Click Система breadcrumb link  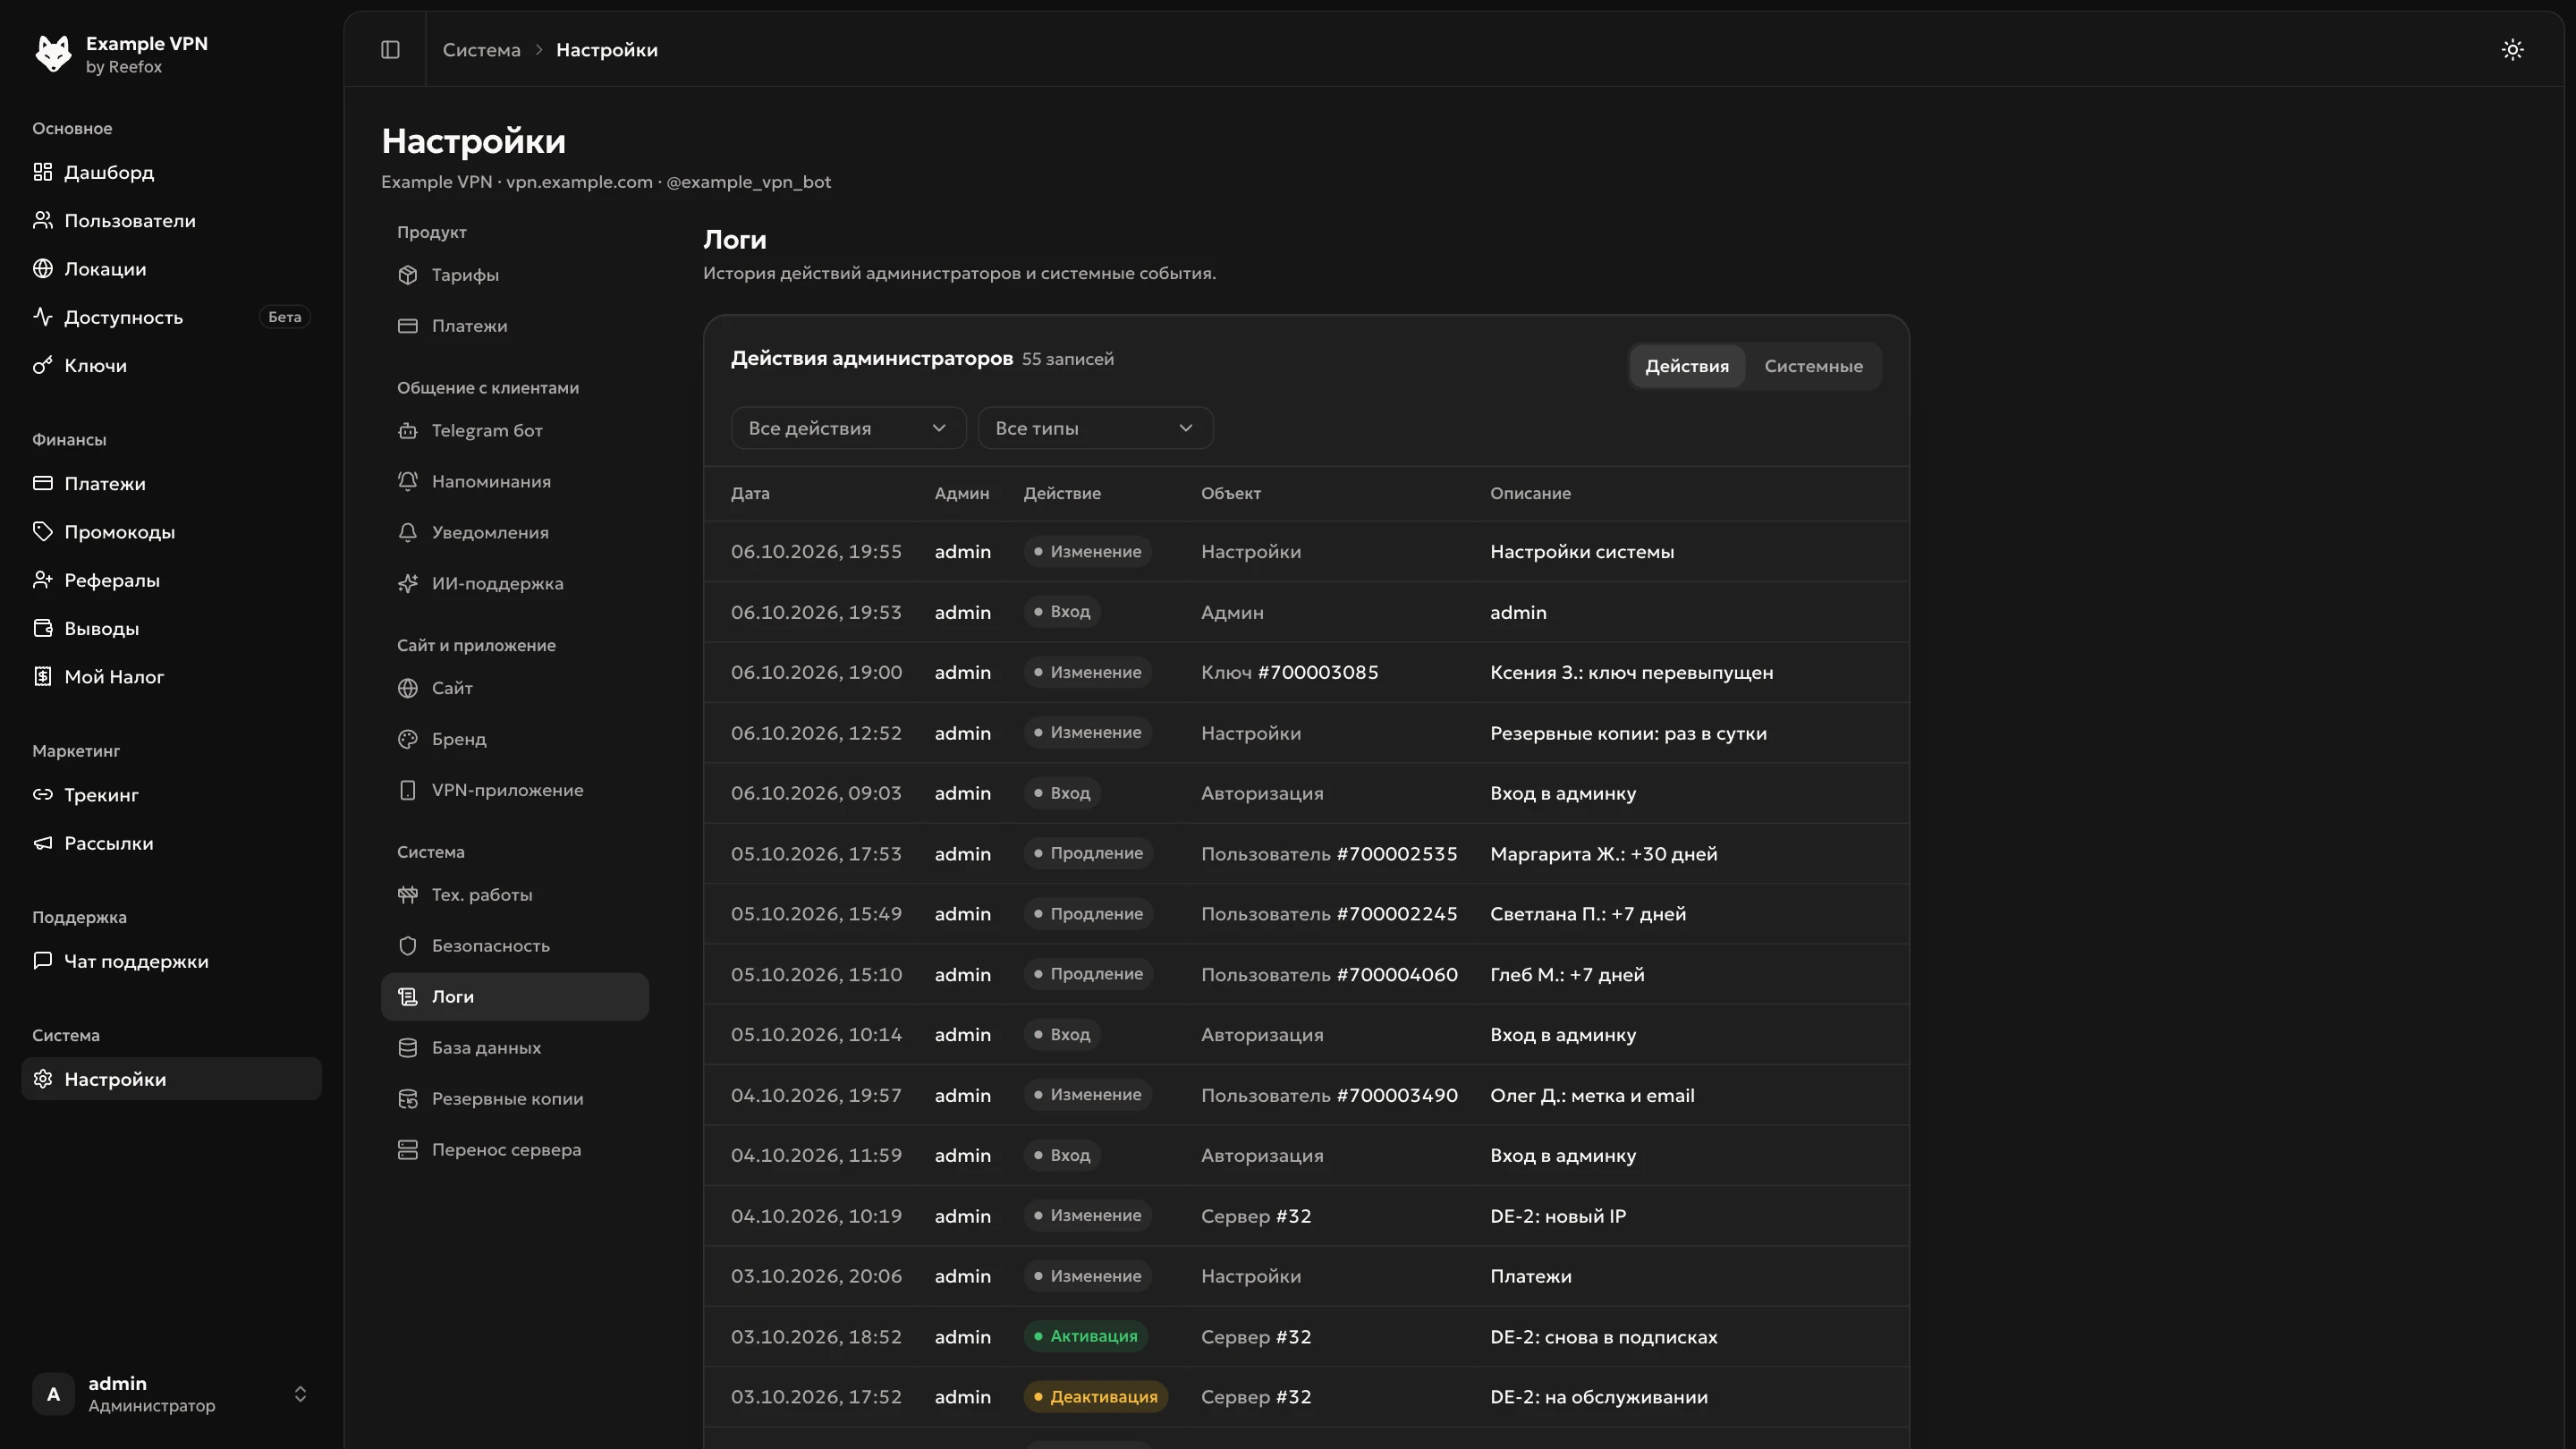[x=481, y=50]
